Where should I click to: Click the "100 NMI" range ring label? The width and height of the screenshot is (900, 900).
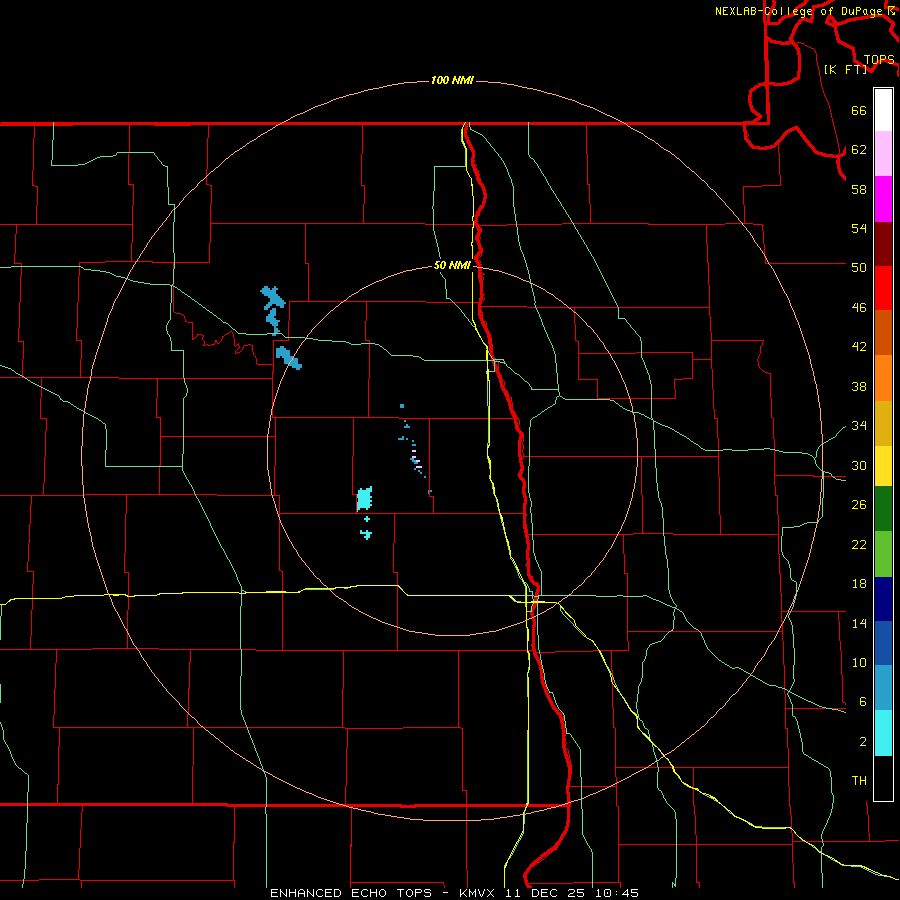coord(452,80)
